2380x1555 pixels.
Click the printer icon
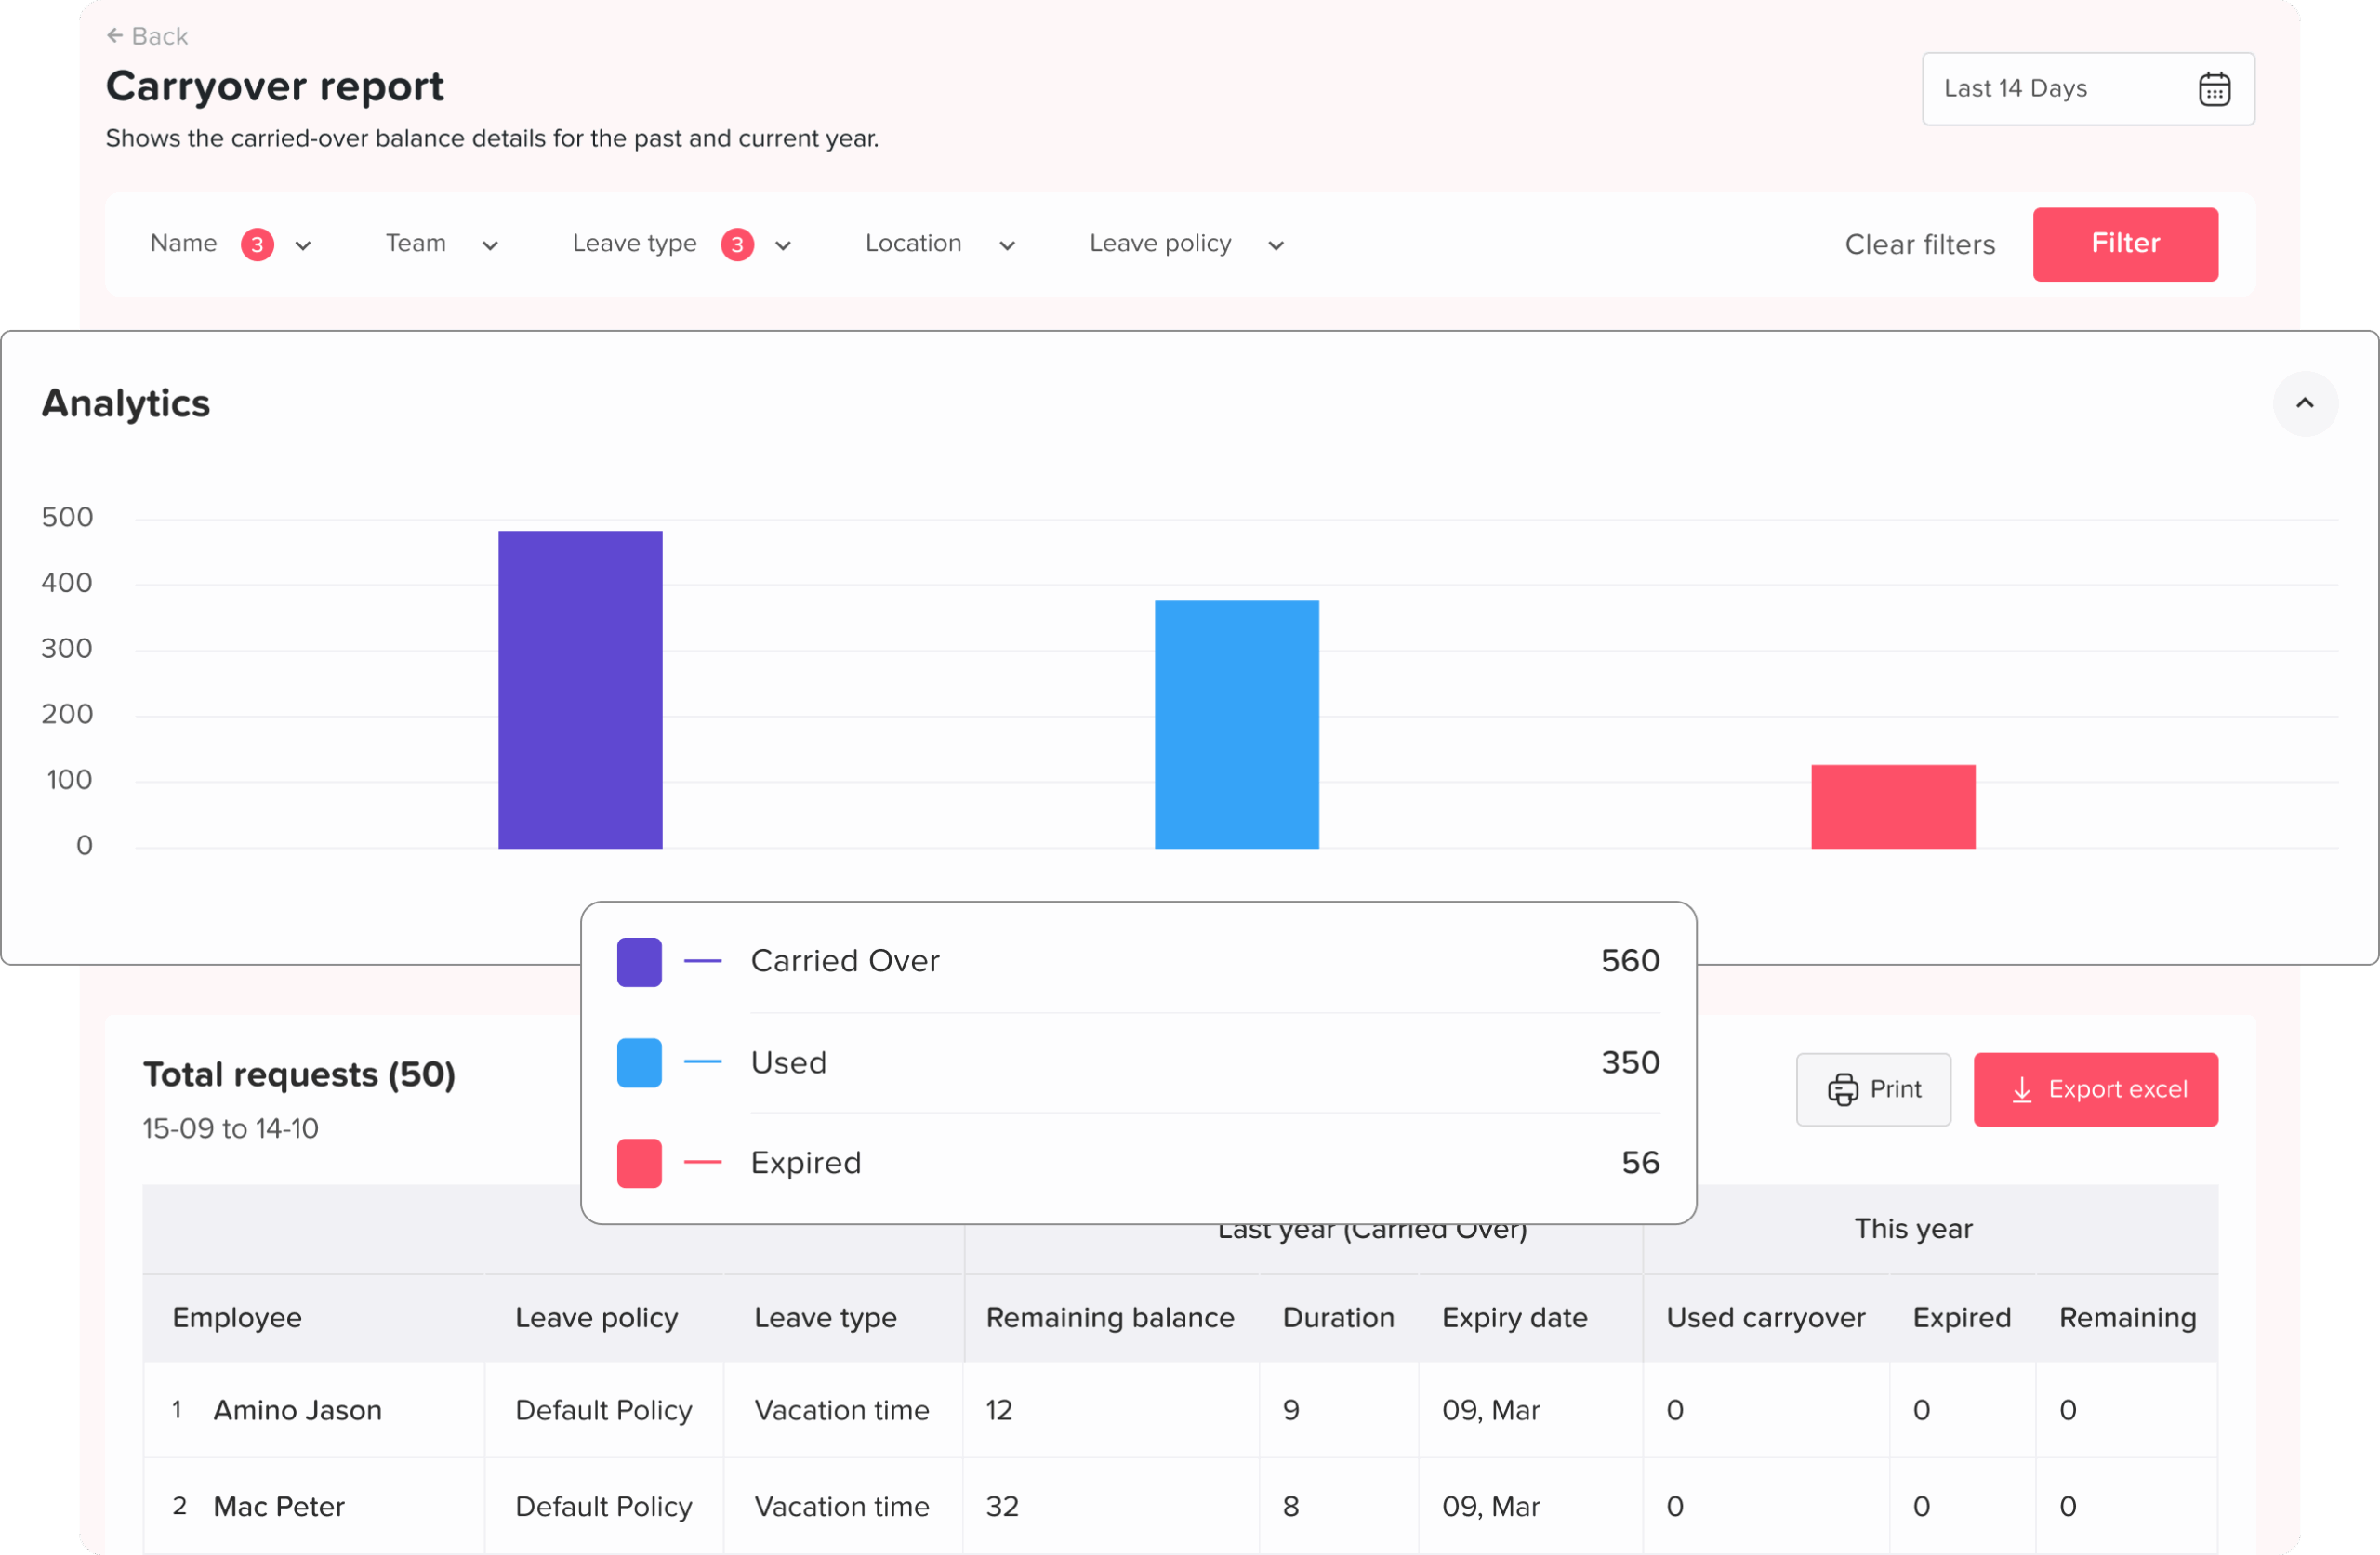tap(1842, 1089)
